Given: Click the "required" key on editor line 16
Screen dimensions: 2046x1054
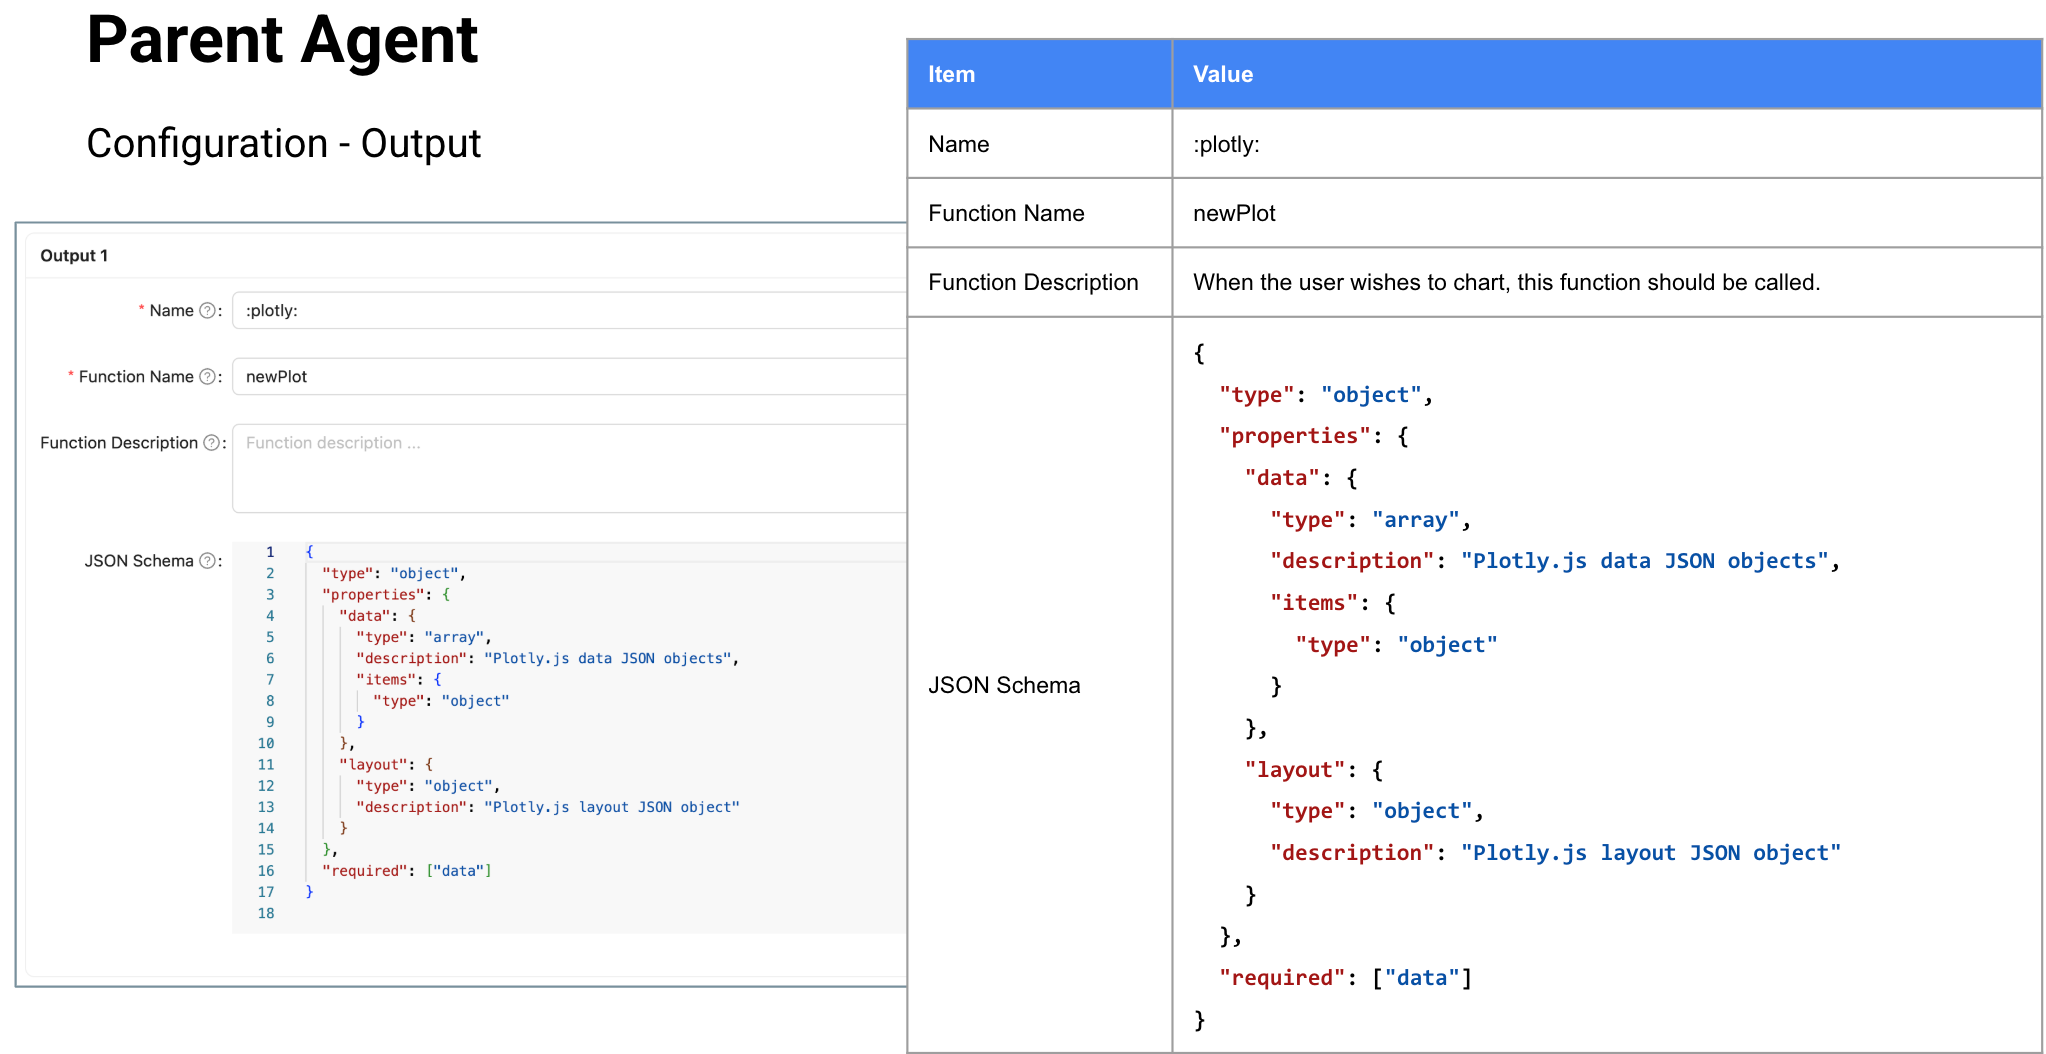Looking at the screenshot, I should point(364,871).
